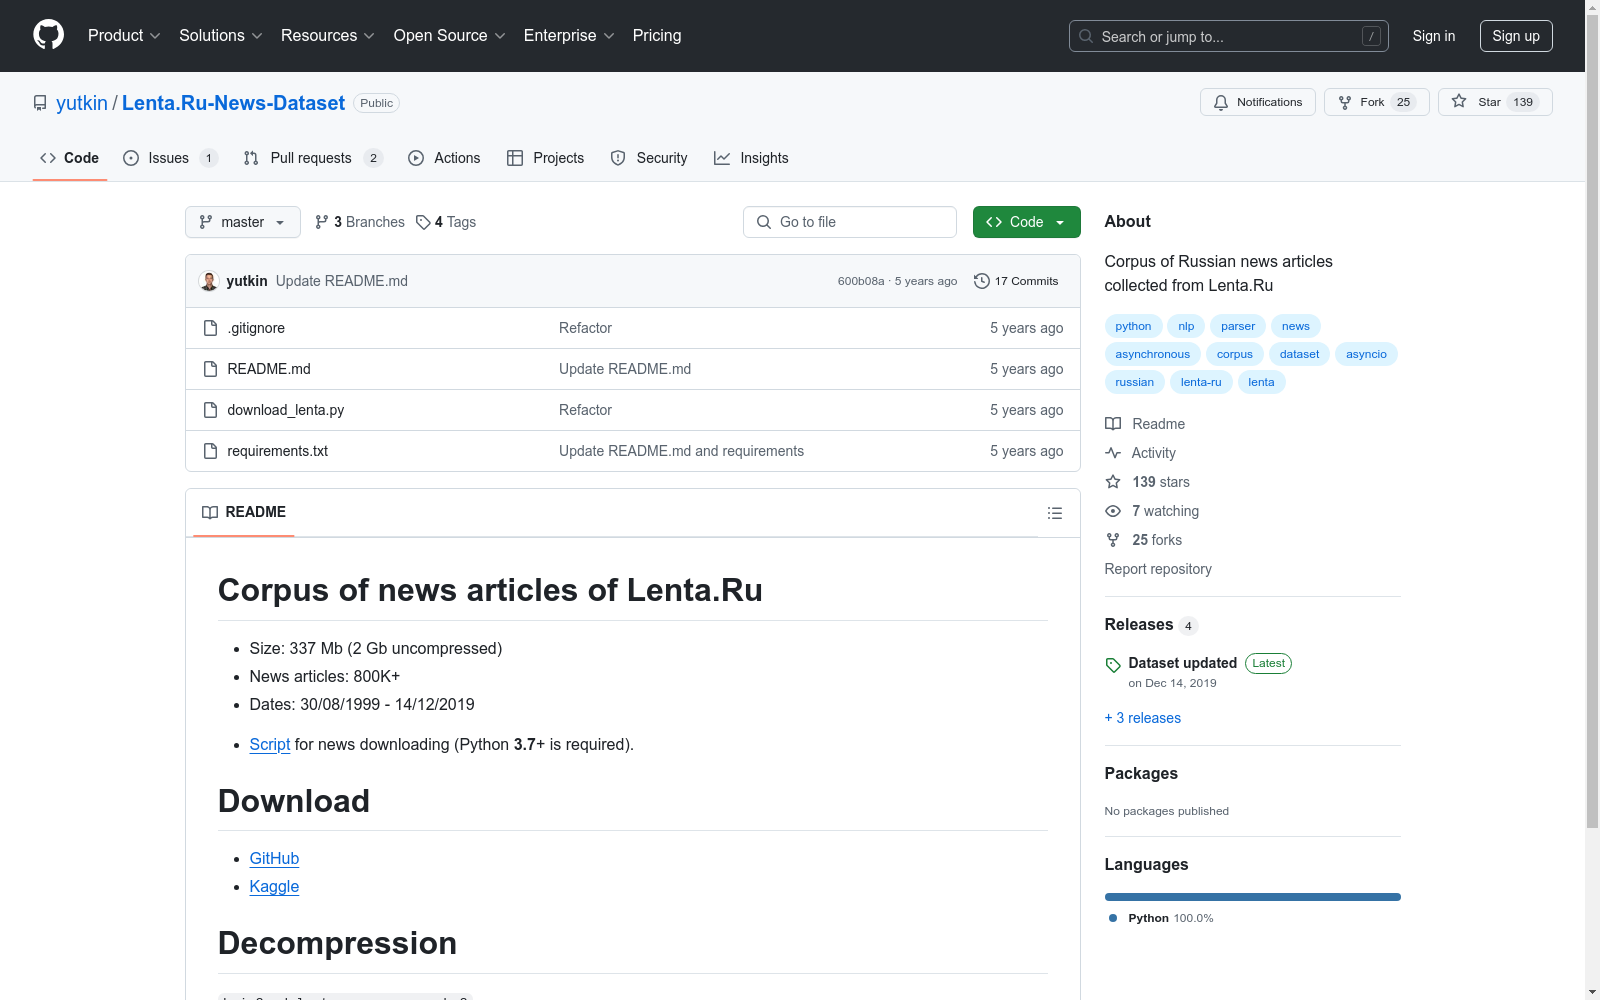Viewport: 1600px width, 1000px height.
Task: Focus the Go to file input
Action: tap(850, 222)
